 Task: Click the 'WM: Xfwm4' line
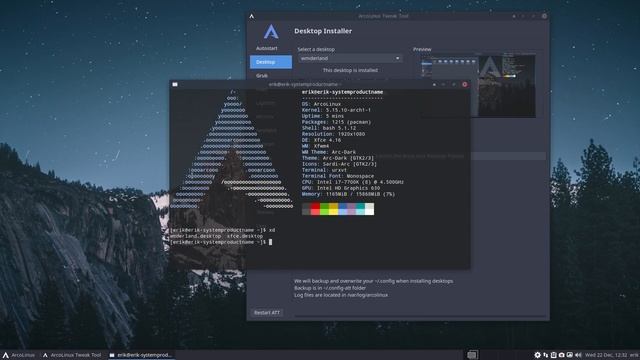(316, 146)
